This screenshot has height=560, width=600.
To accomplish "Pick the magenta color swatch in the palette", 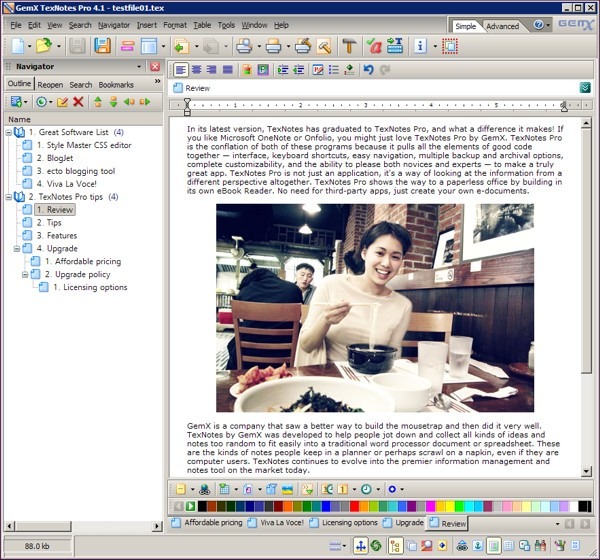I will click(430, 506).
